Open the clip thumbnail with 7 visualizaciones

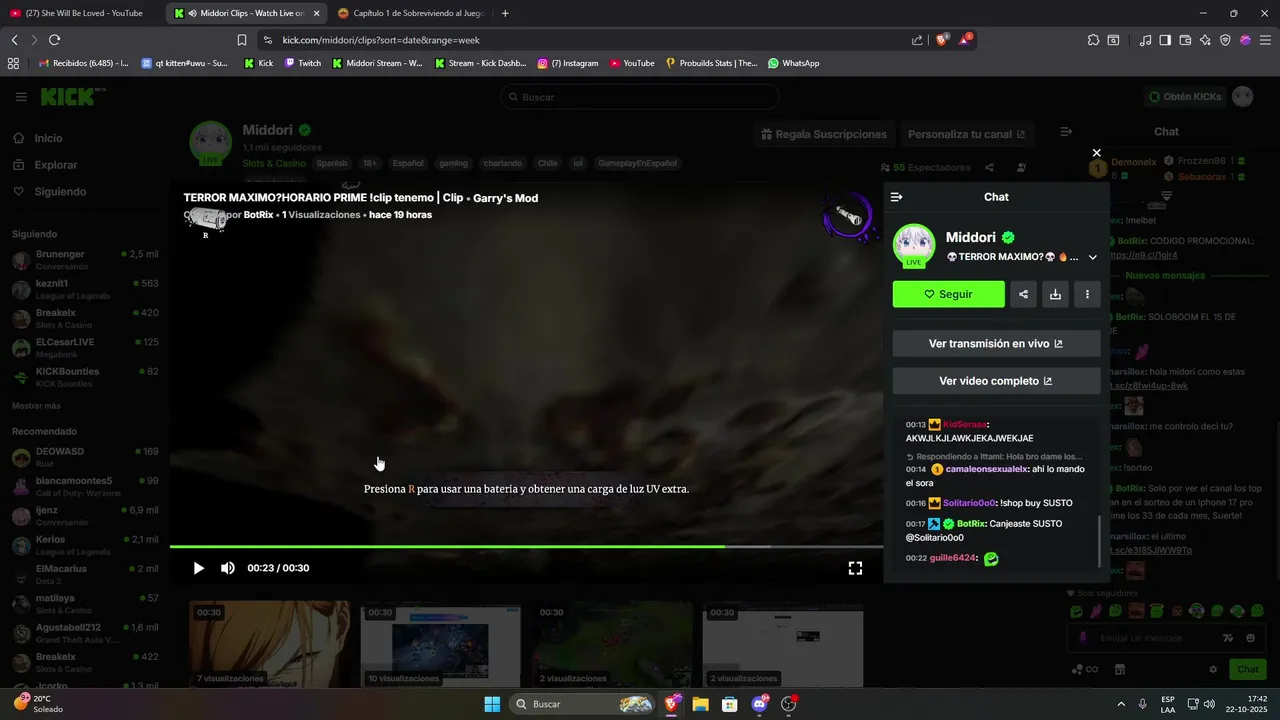coord(269,644)
